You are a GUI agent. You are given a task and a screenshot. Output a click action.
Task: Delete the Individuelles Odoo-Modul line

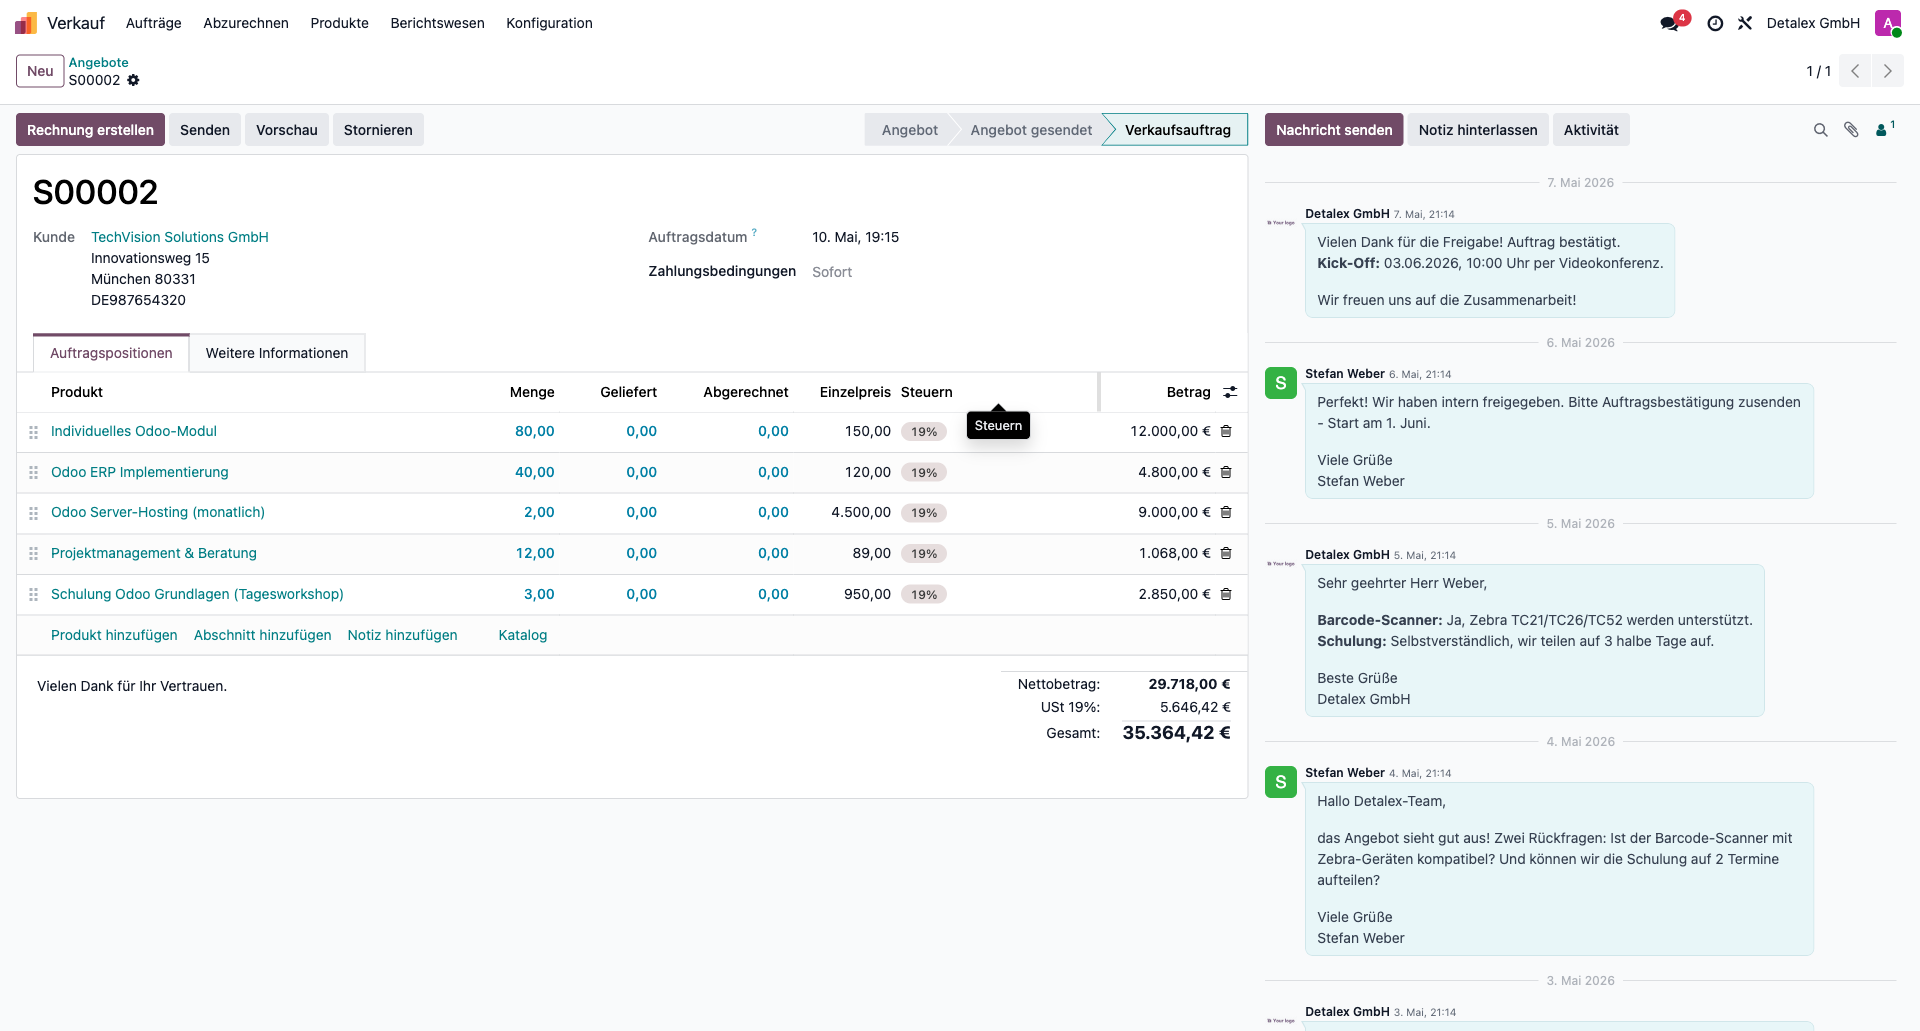1226,431
